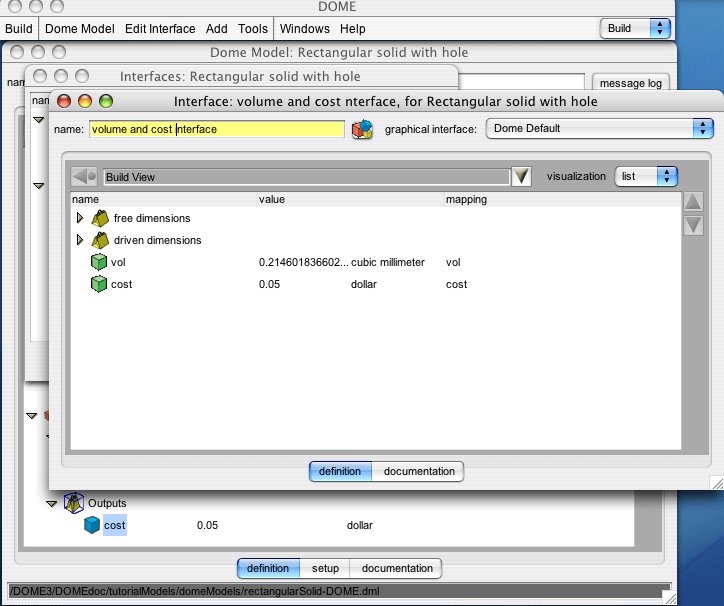Close the interface window with red button

click(x=64, y=101)
